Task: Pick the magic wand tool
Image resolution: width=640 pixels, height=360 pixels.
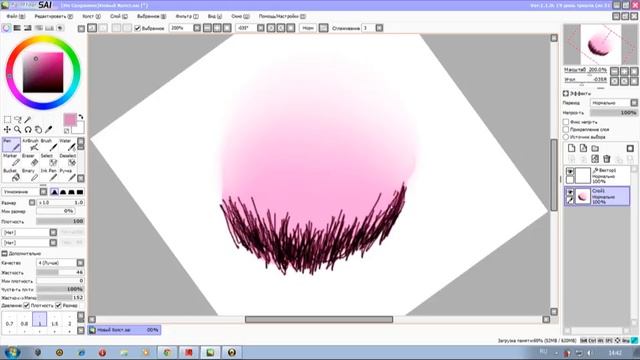Action: click(x=28, y=120)
